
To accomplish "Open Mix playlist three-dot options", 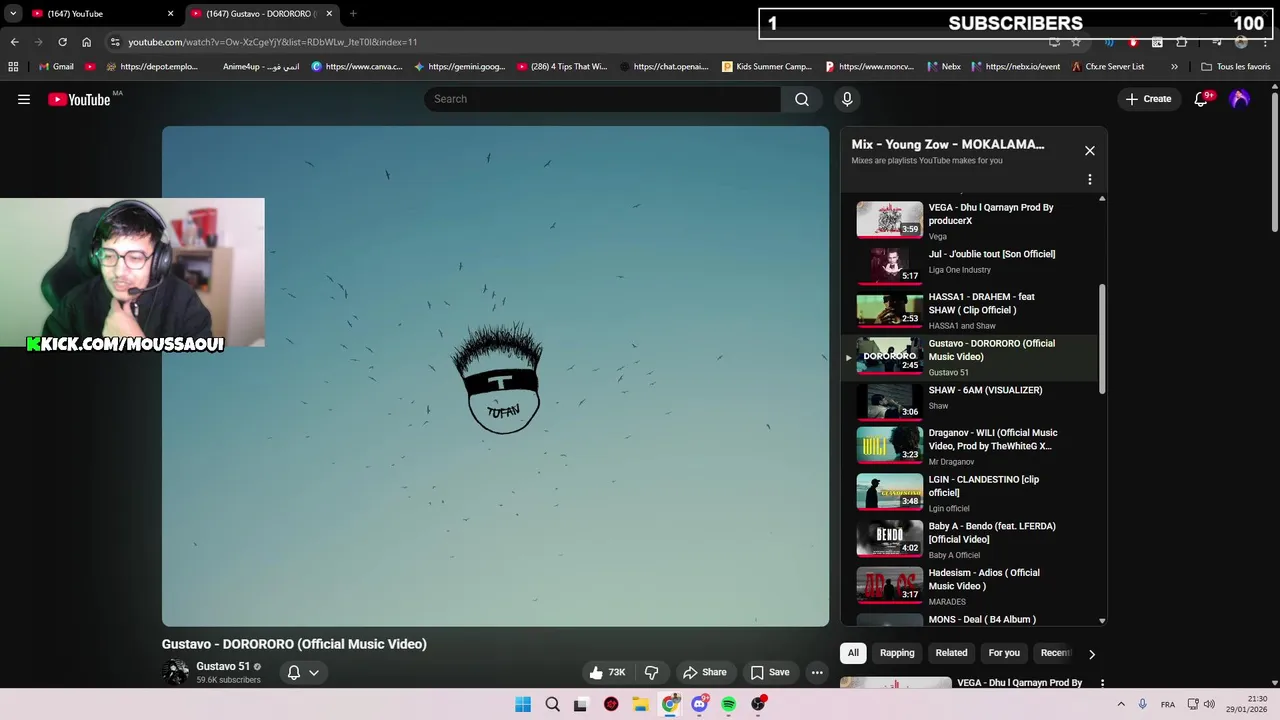I will pyautogui.click(x=1090, y=180).
